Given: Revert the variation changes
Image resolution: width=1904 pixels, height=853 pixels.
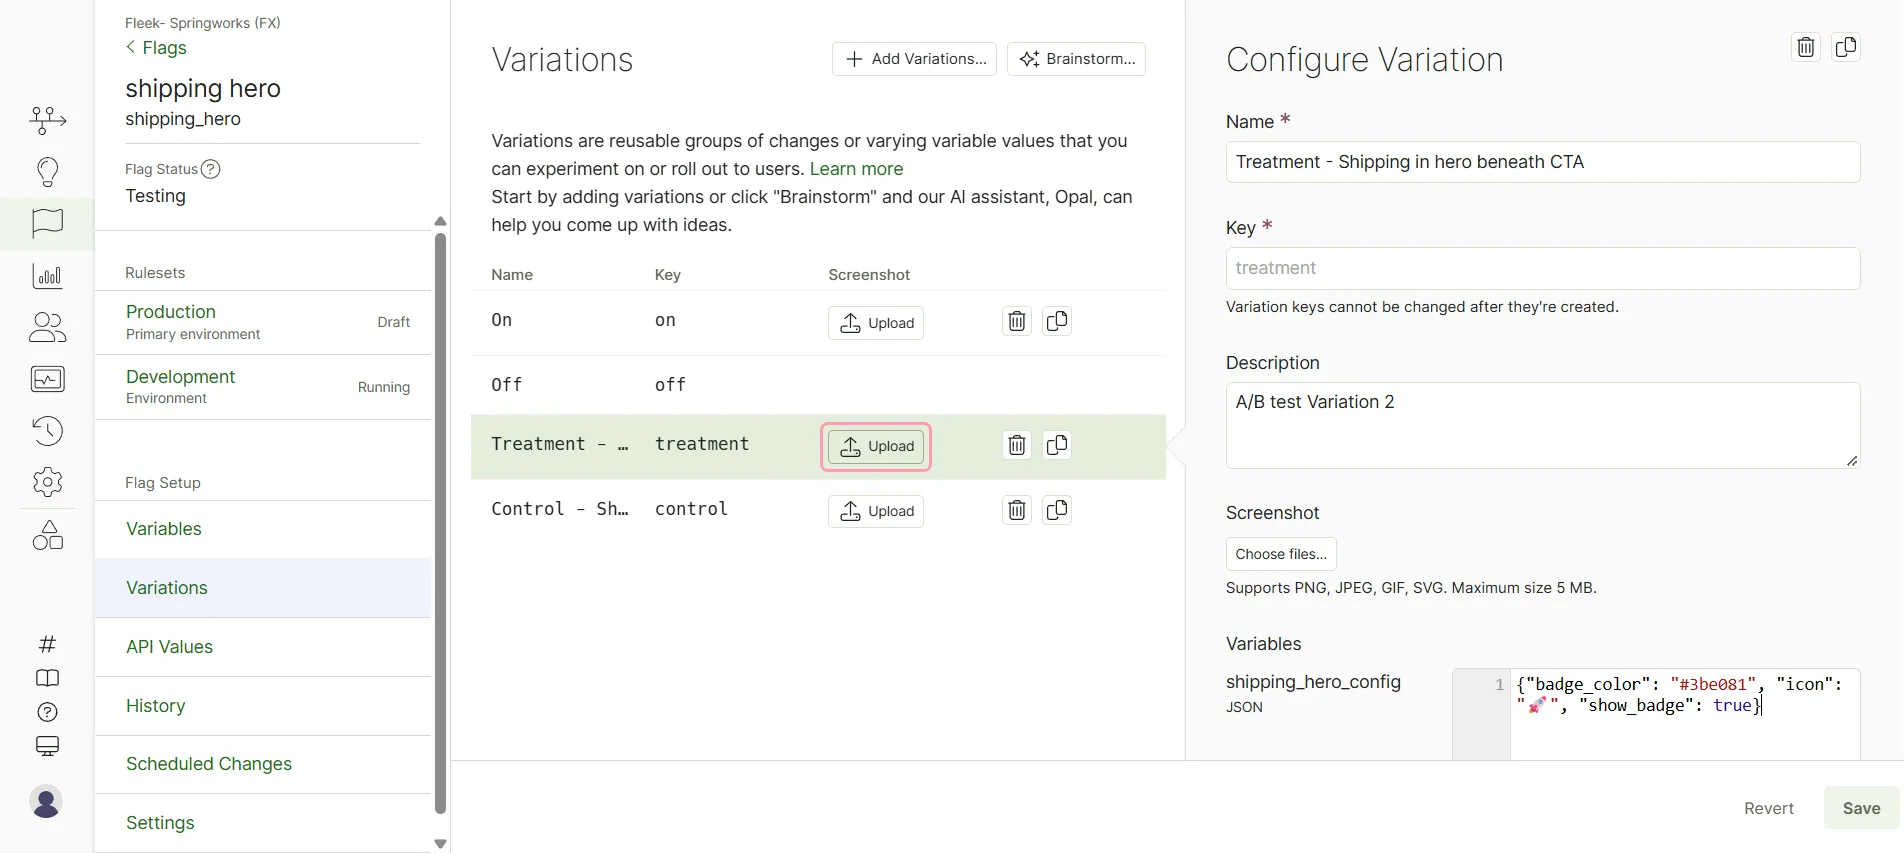Looking at the screenshot, I should point(1768,808).
